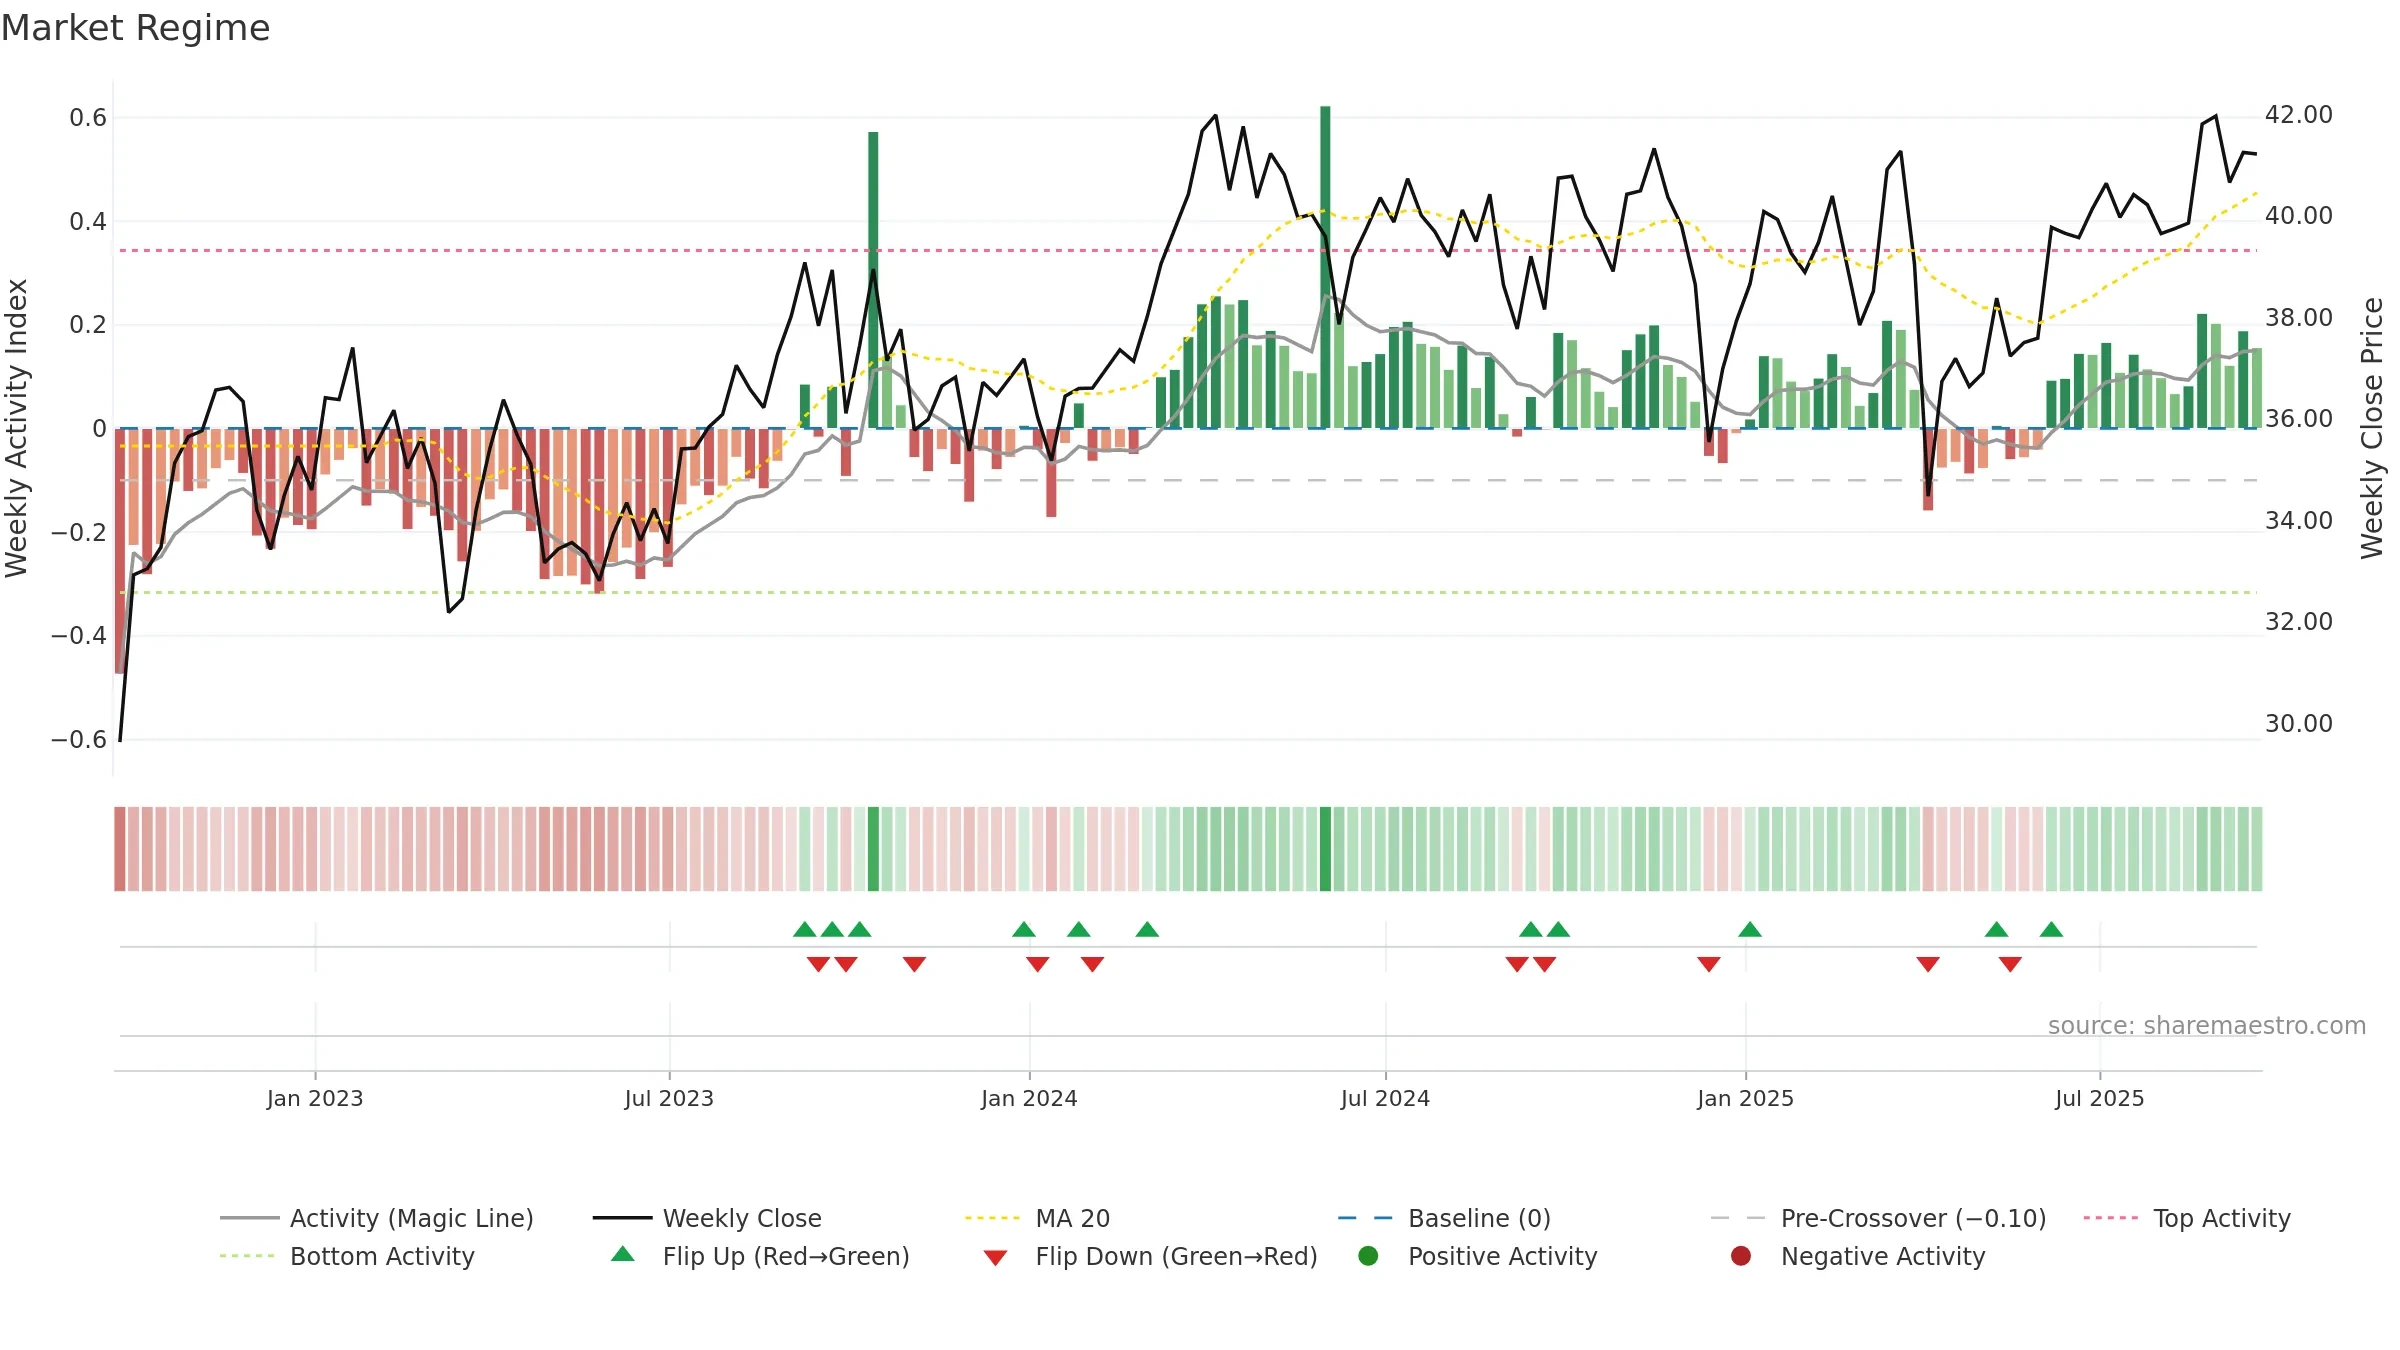Click the Jan 2023 x-axis label
This screenshot has width=2400, height=1350.
pos(315,1098)
